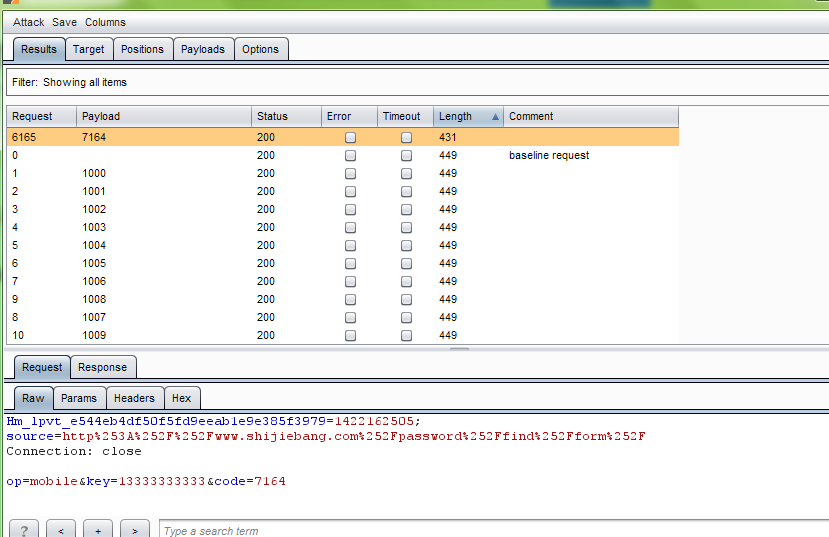Toggle Timeout checkbox for payload 1009
The width and height of the screenshot is (829, 537).
click(406, 335)
